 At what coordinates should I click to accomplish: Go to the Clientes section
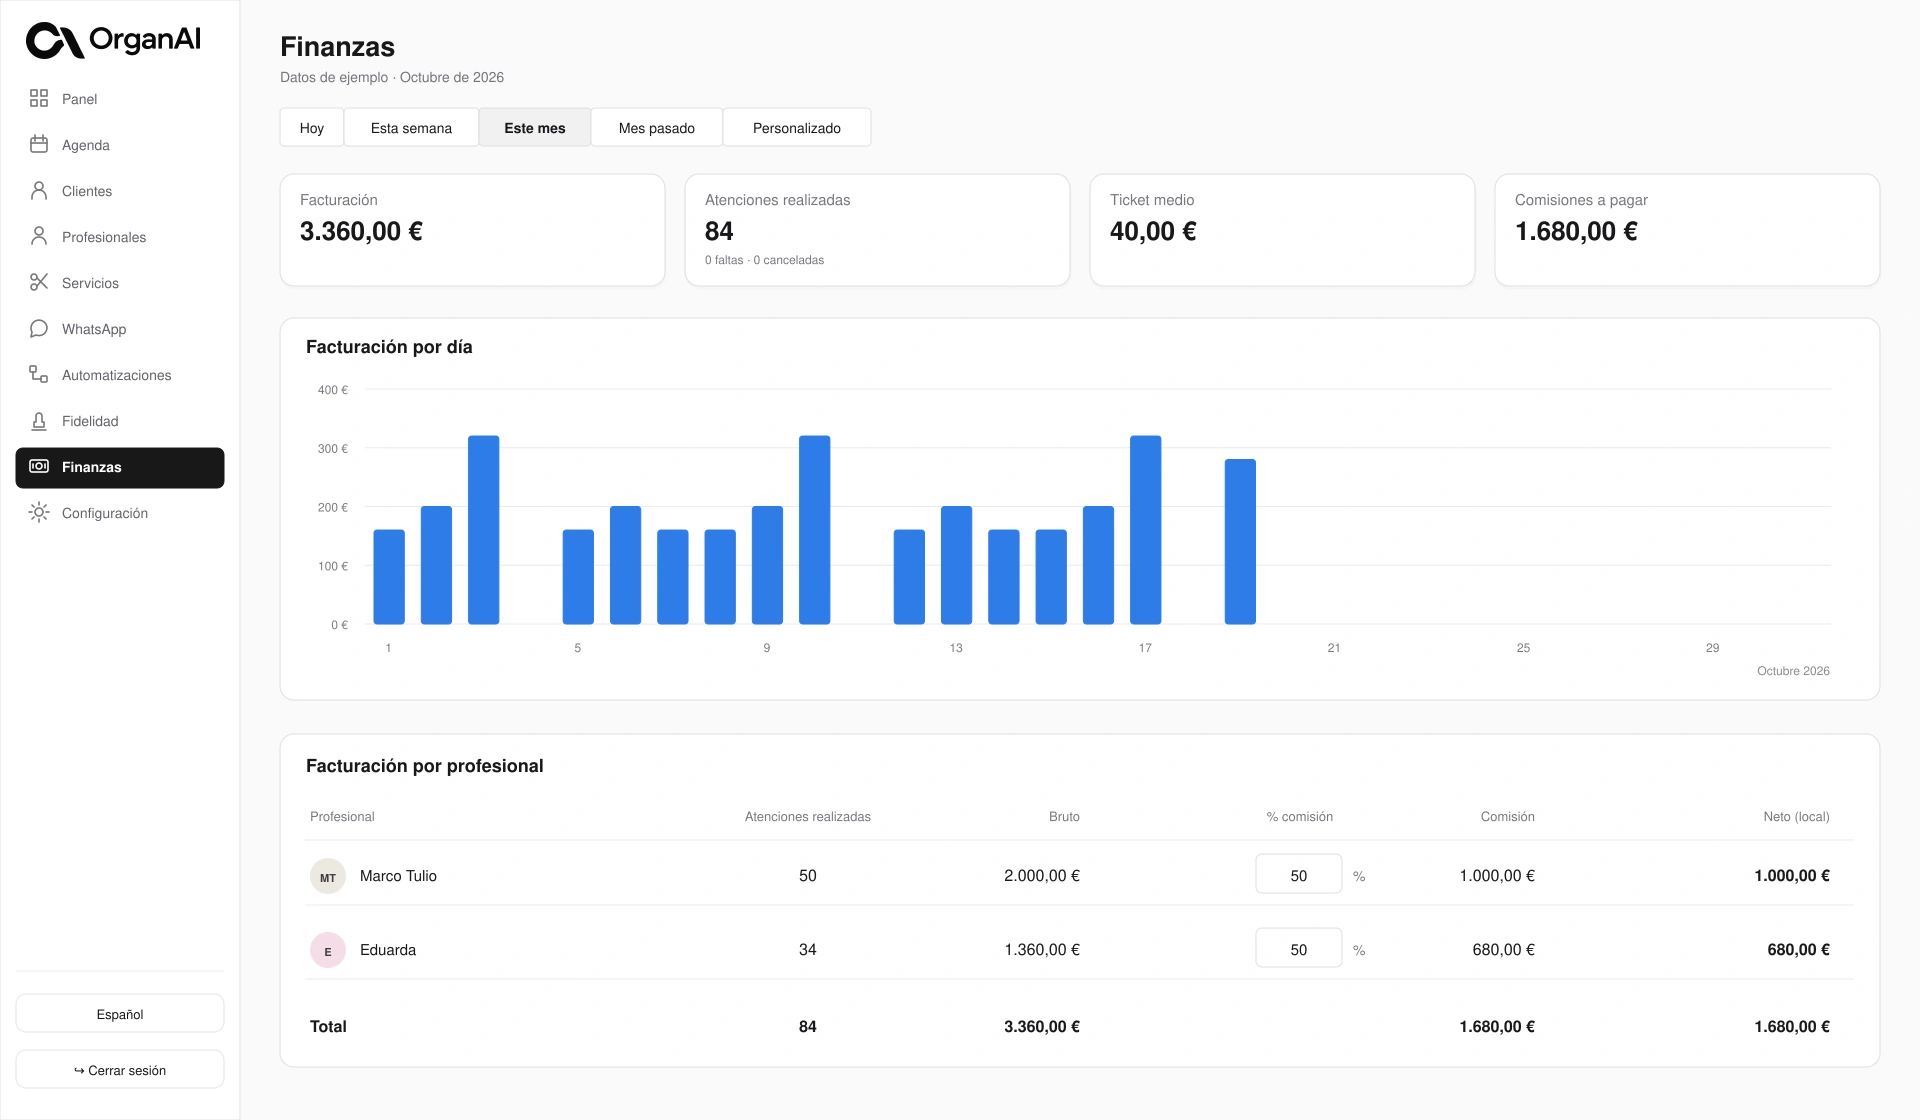tap(120, 191)
